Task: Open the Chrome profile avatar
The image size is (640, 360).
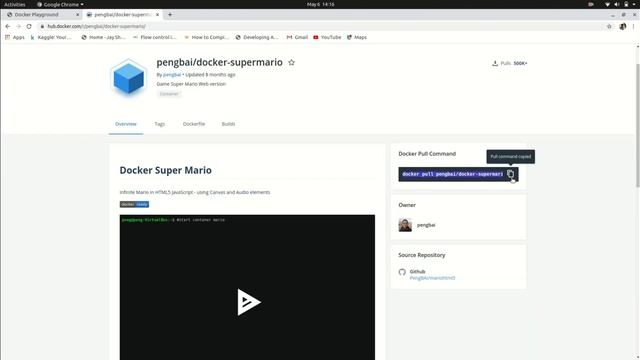Action: point(622,26)
